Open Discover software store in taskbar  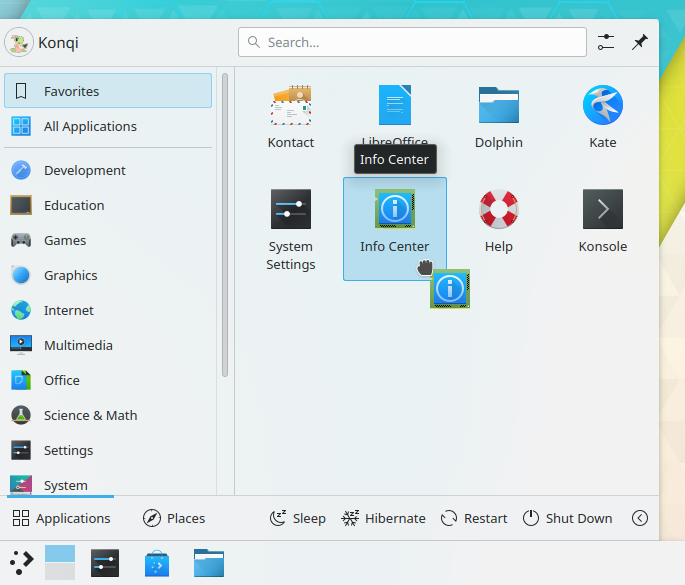(x=157, y=563)
